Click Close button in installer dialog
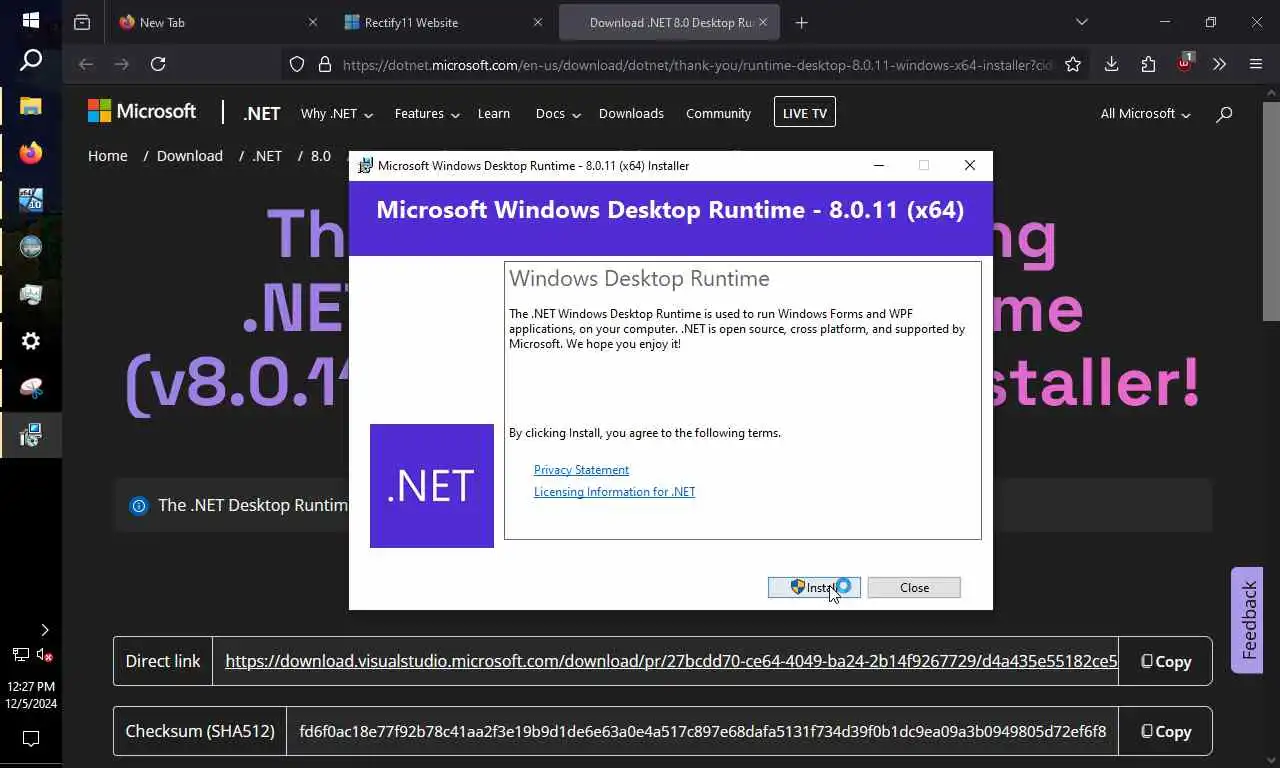Viewport: 1280px width, 768px height. [914, 588]
